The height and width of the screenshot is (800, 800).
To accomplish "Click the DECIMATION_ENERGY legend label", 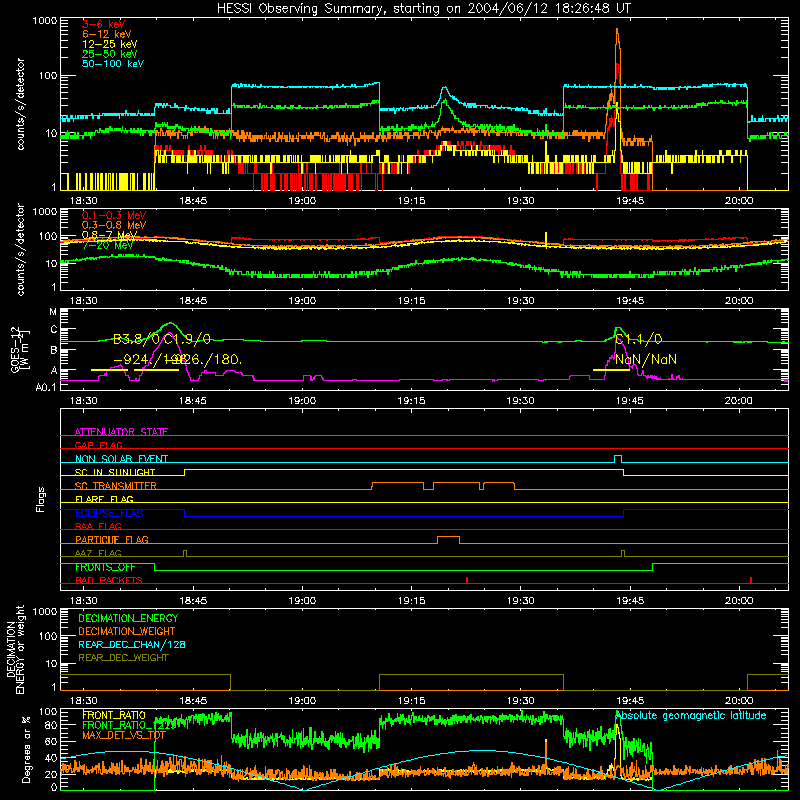I will tap(128, 618).
